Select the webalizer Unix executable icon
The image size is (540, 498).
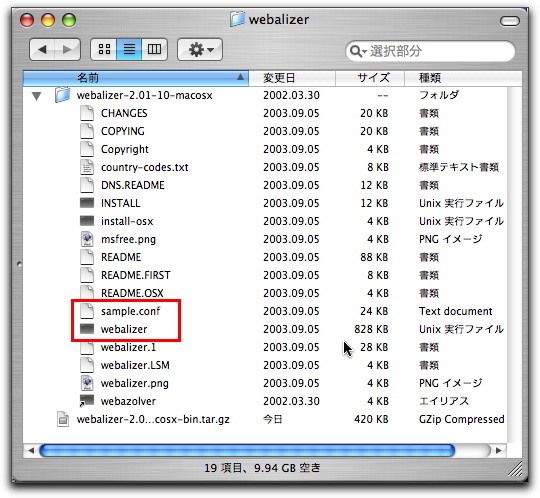[x=87, y=329]
